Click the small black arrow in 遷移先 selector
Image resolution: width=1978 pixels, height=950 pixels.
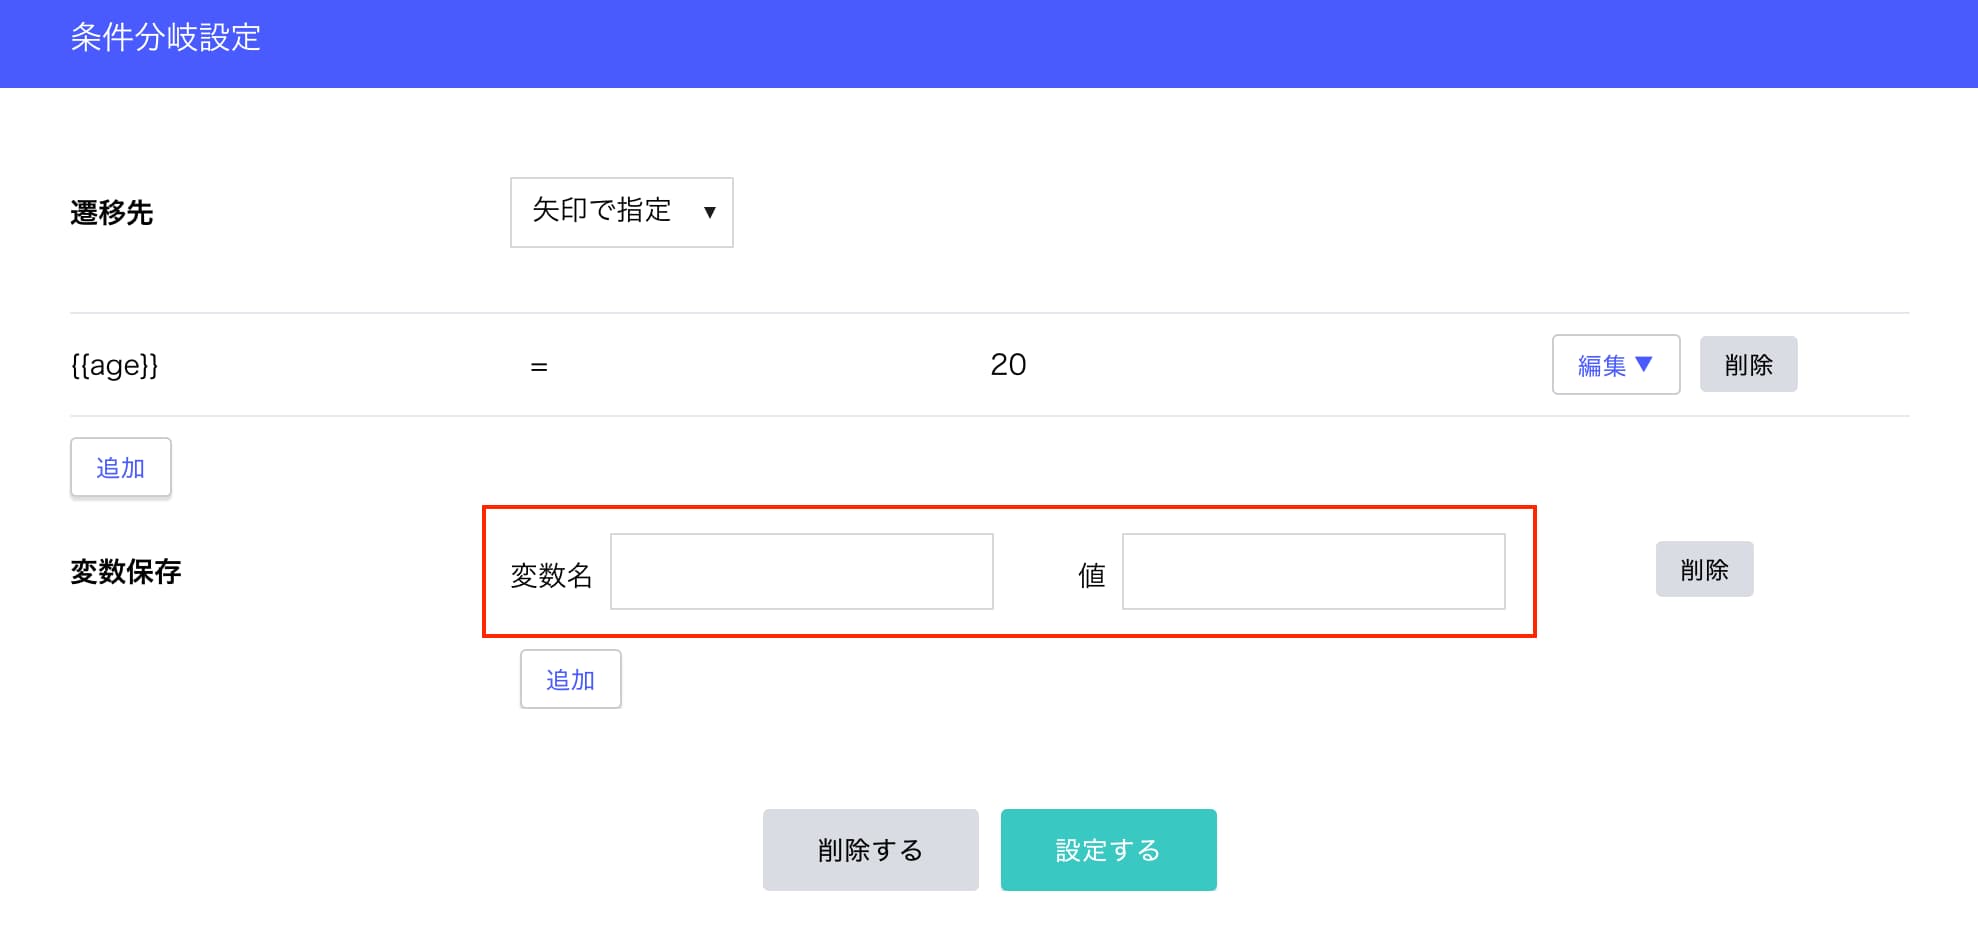[x=709, y=212]
